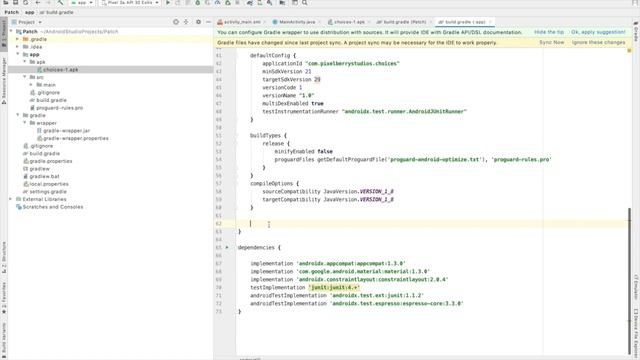Click the Save All toolbar icon
The image size is (640, 360).
click(x=16, y=2)
